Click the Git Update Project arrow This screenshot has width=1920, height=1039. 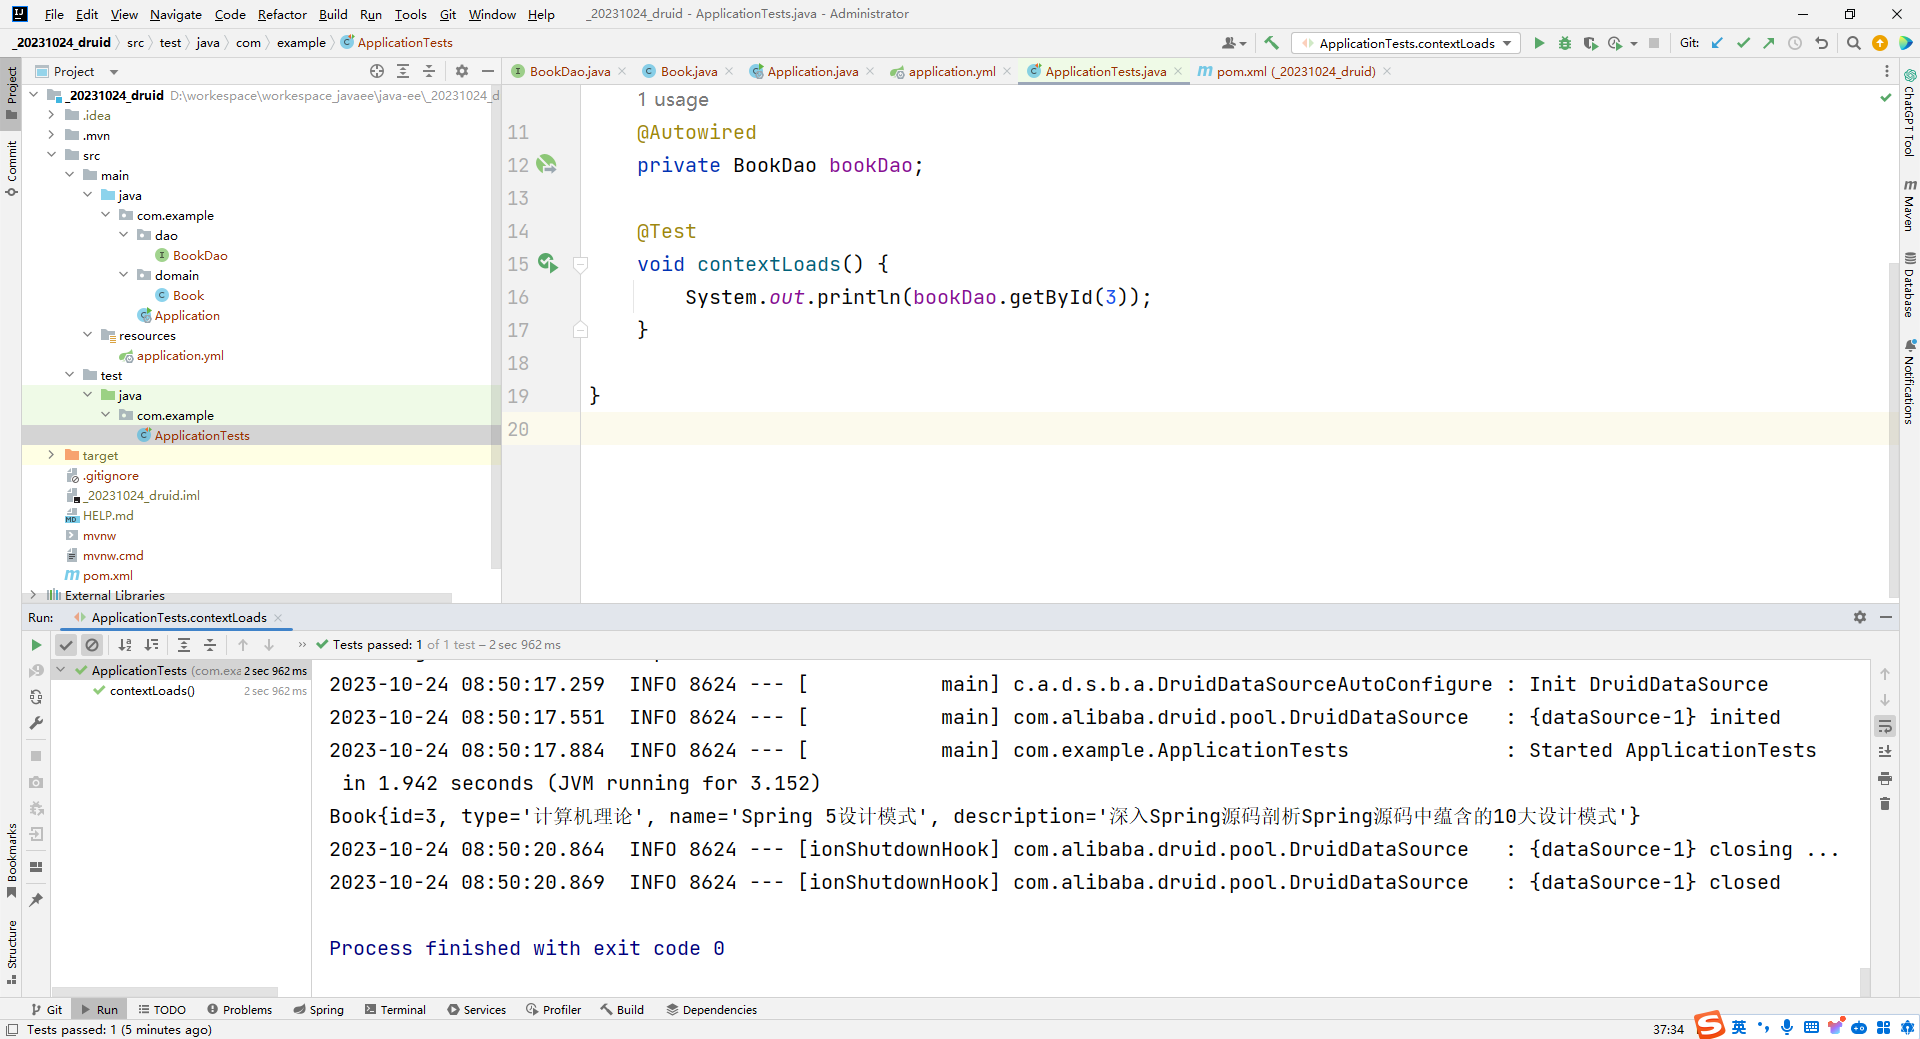pyautogui.click(x=1717, y=43)
